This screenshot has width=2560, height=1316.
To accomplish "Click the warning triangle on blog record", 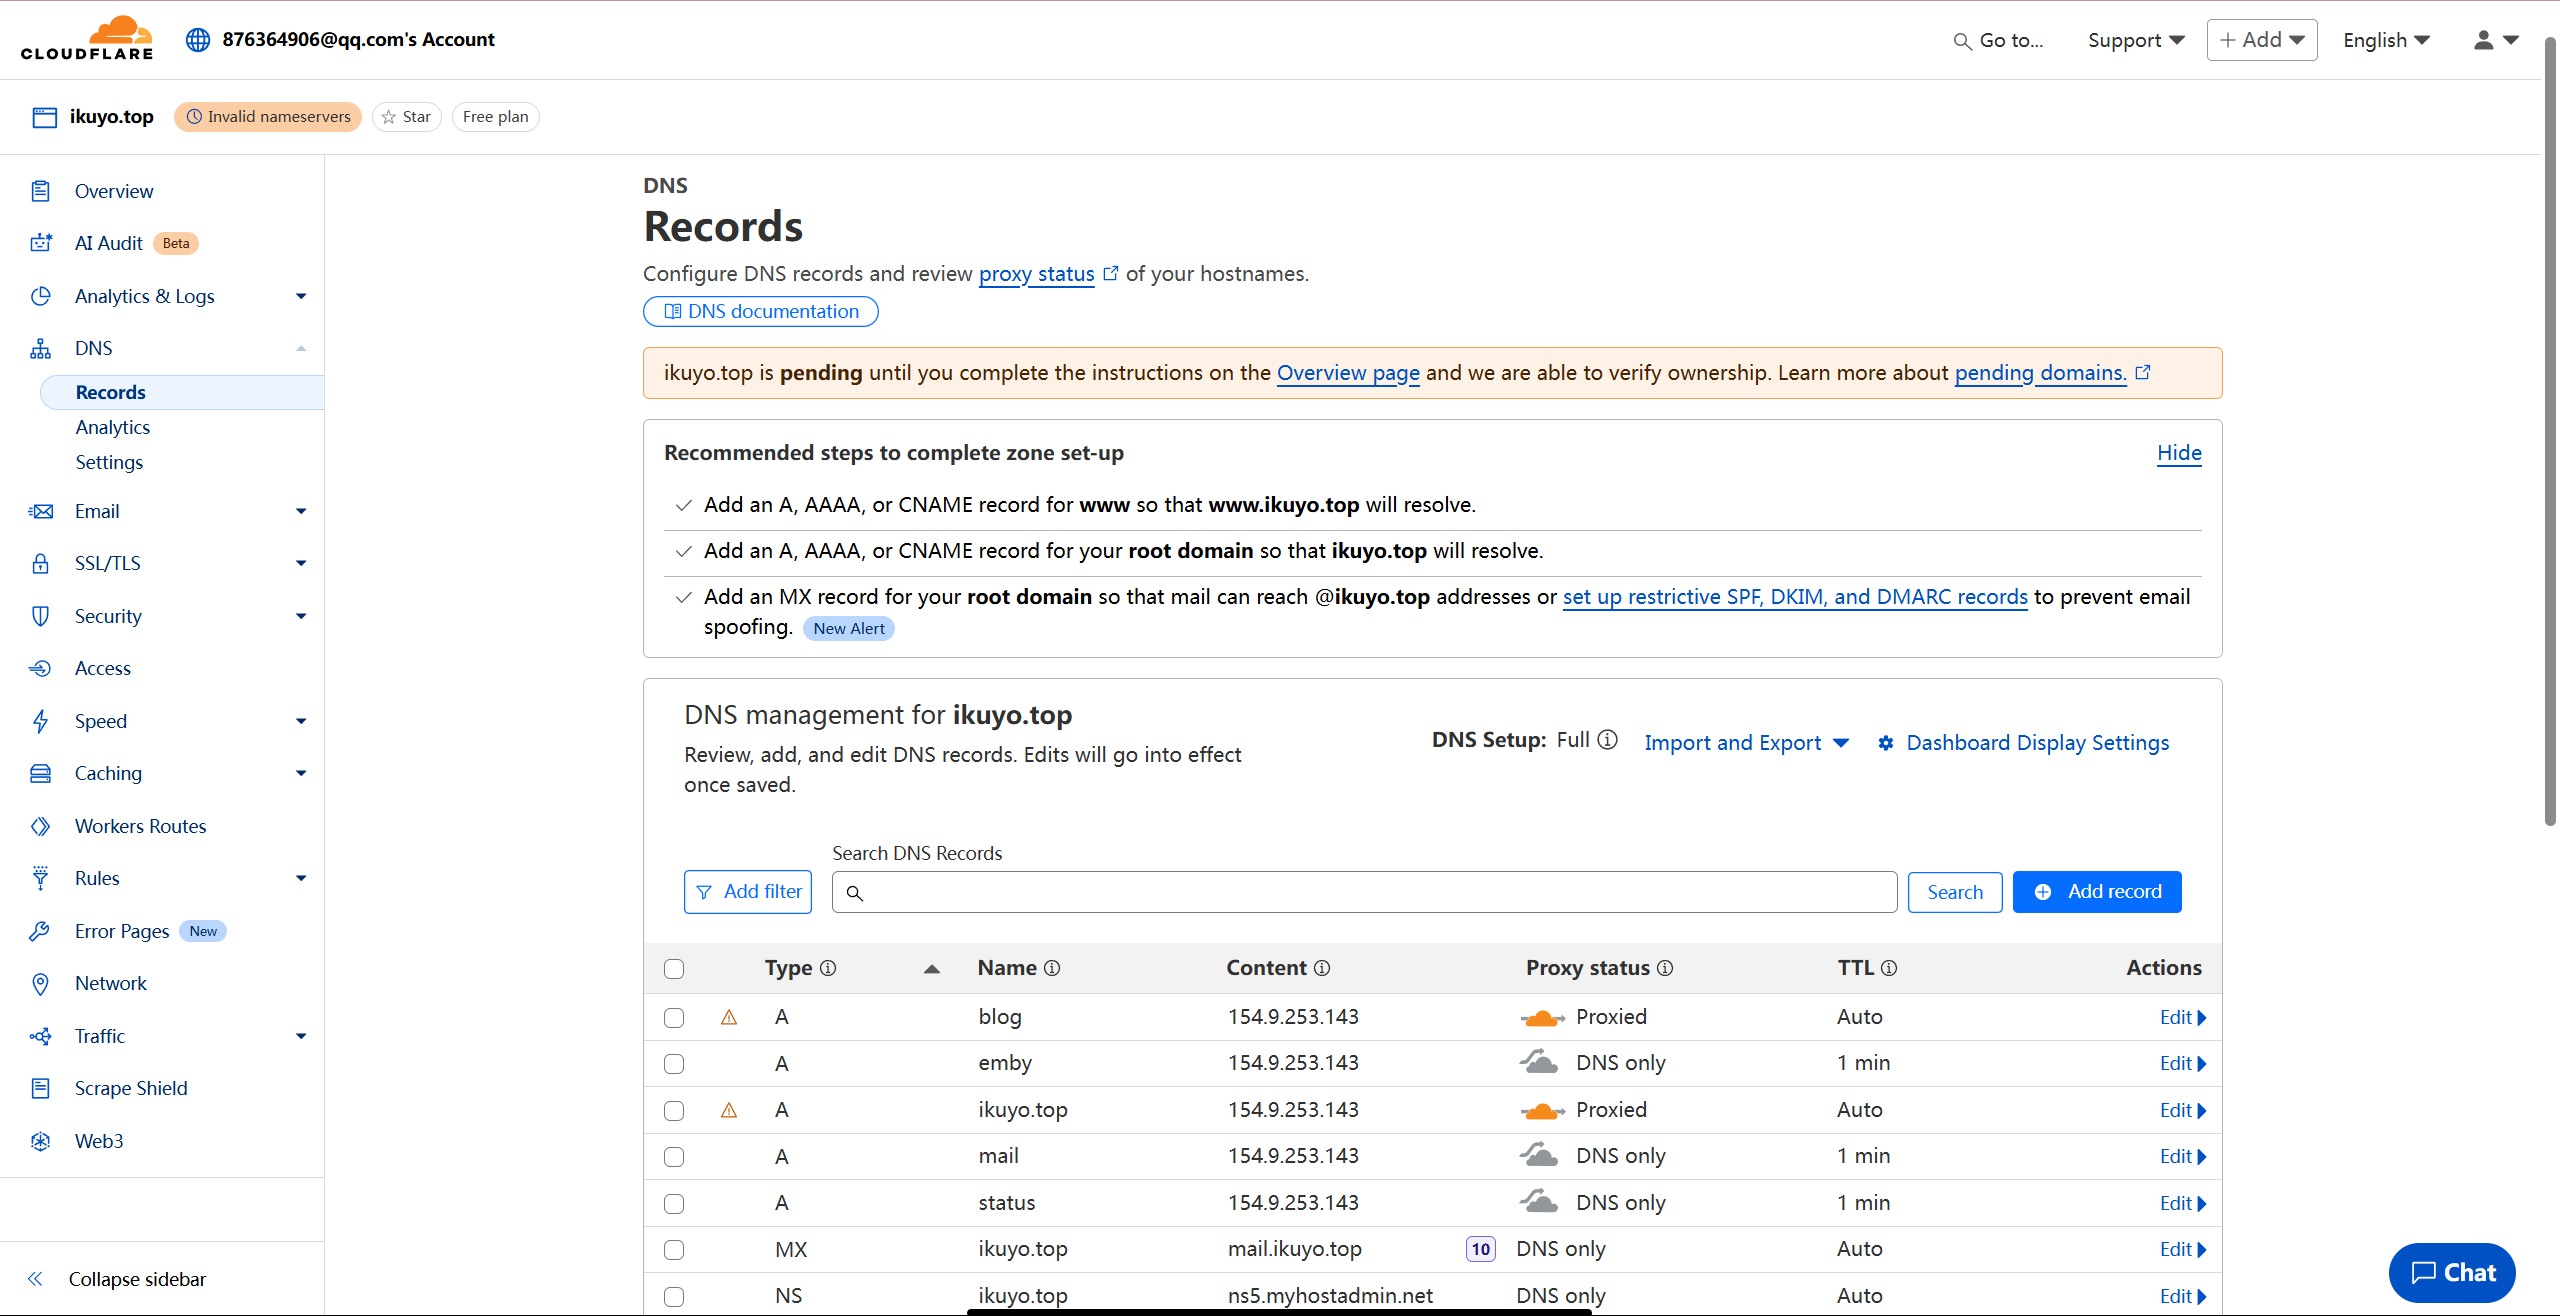I will coord(729,1017).
